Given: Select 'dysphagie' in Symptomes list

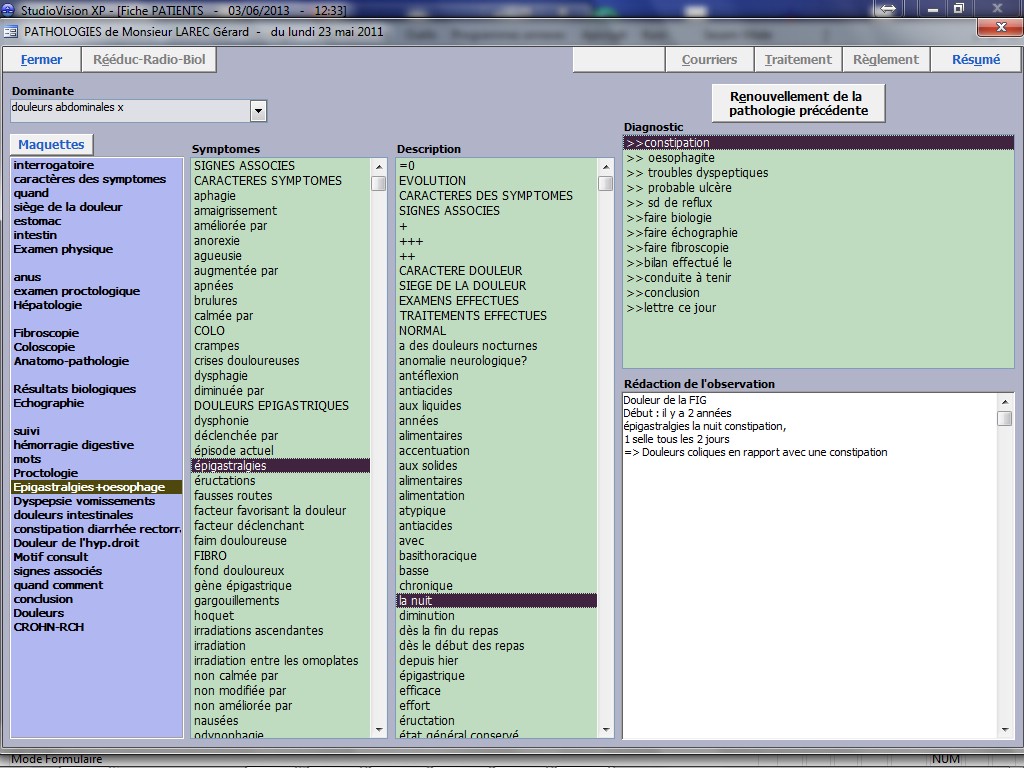Looking at the screenshot, I should [221, 376].
